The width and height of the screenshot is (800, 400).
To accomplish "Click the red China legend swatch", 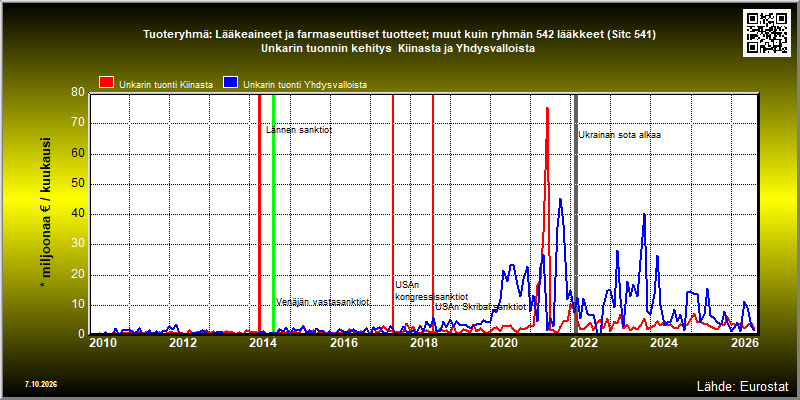I will [x=106, y=83].
